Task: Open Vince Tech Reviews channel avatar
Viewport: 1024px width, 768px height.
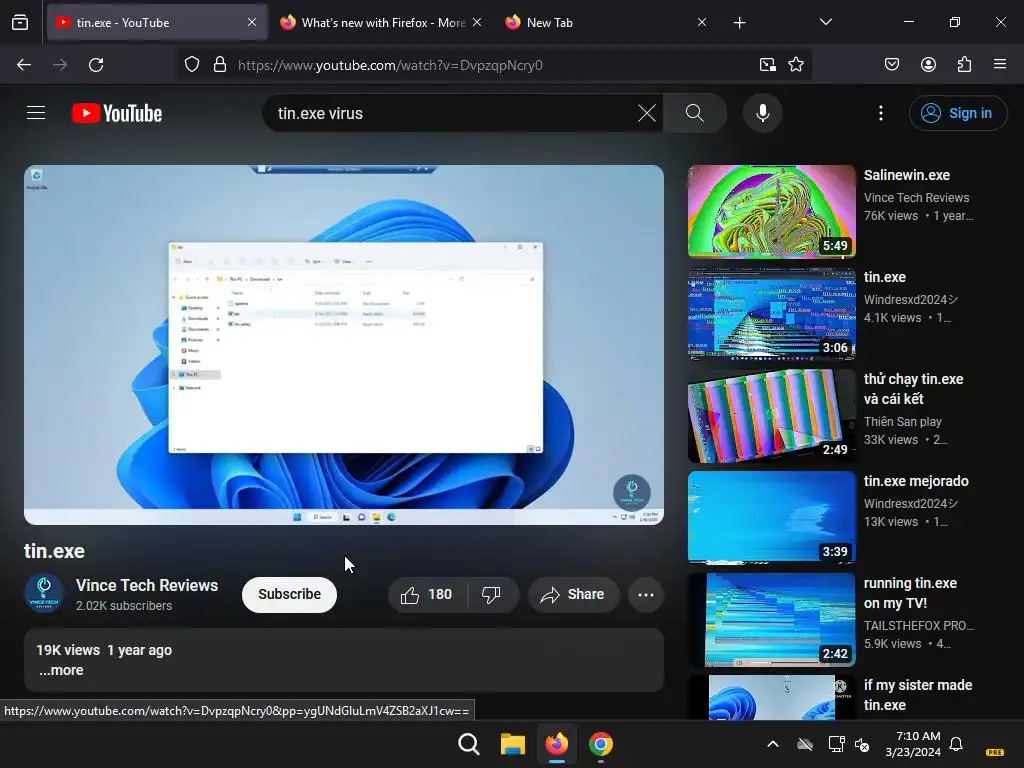Action: tap(44, 593)
